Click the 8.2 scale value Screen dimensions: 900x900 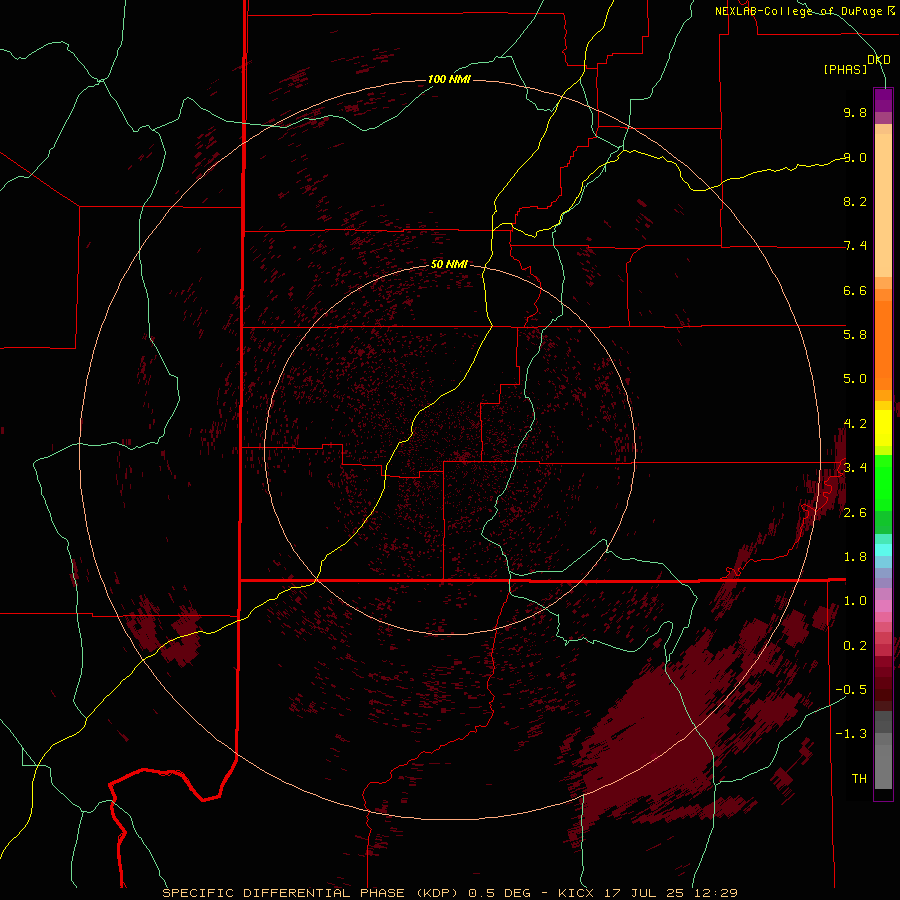855,201
